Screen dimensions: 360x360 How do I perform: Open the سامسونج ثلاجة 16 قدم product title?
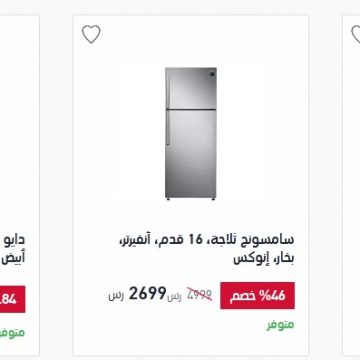coord(207,249)
